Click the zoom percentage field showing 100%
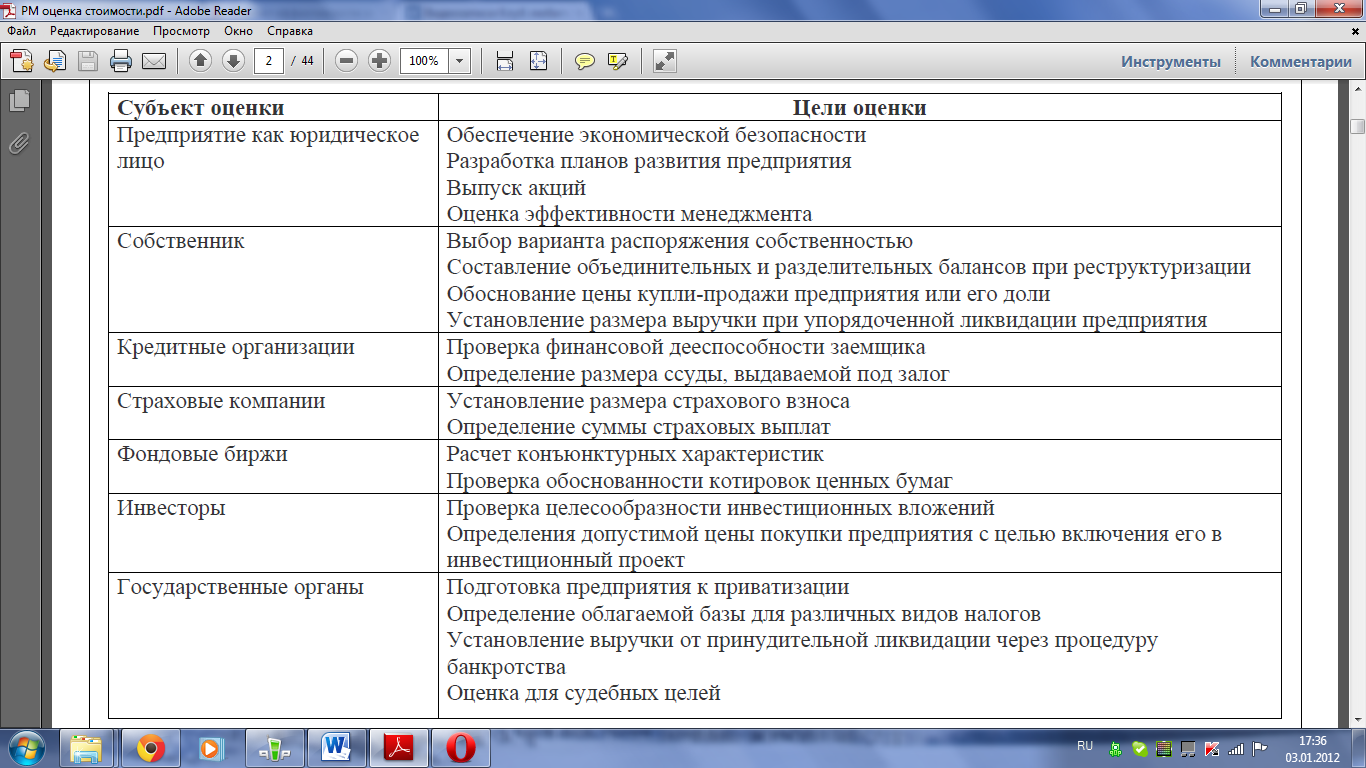 425,61
